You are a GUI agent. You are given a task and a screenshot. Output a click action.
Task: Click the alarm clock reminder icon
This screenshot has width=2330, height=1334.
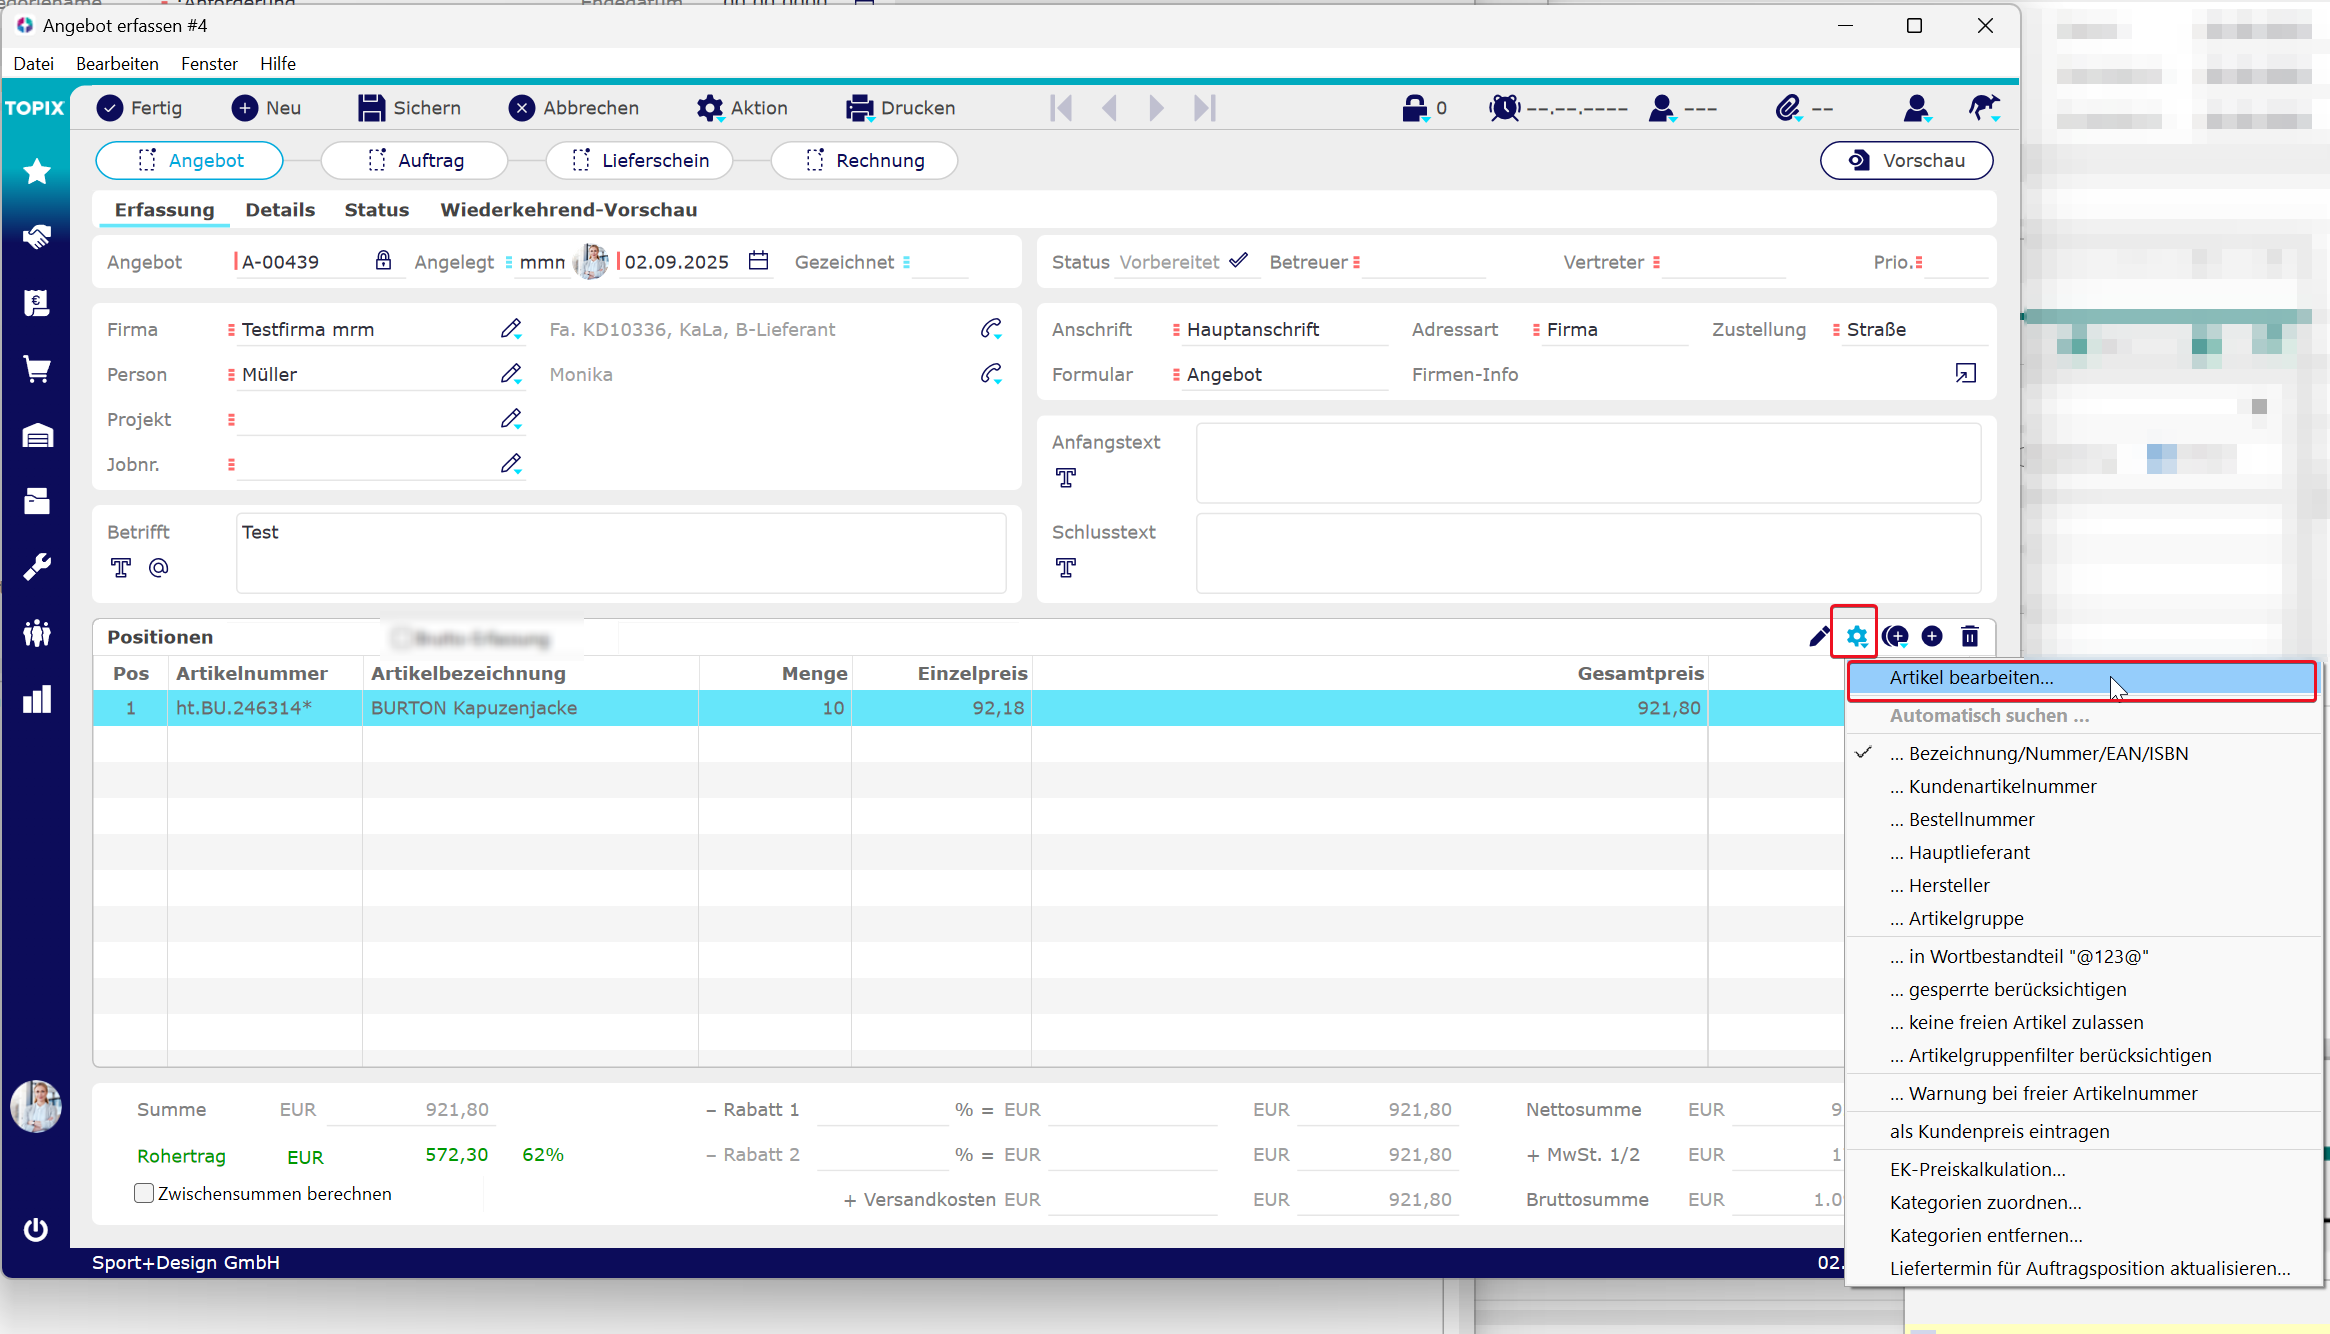(x=1504, y=108)
